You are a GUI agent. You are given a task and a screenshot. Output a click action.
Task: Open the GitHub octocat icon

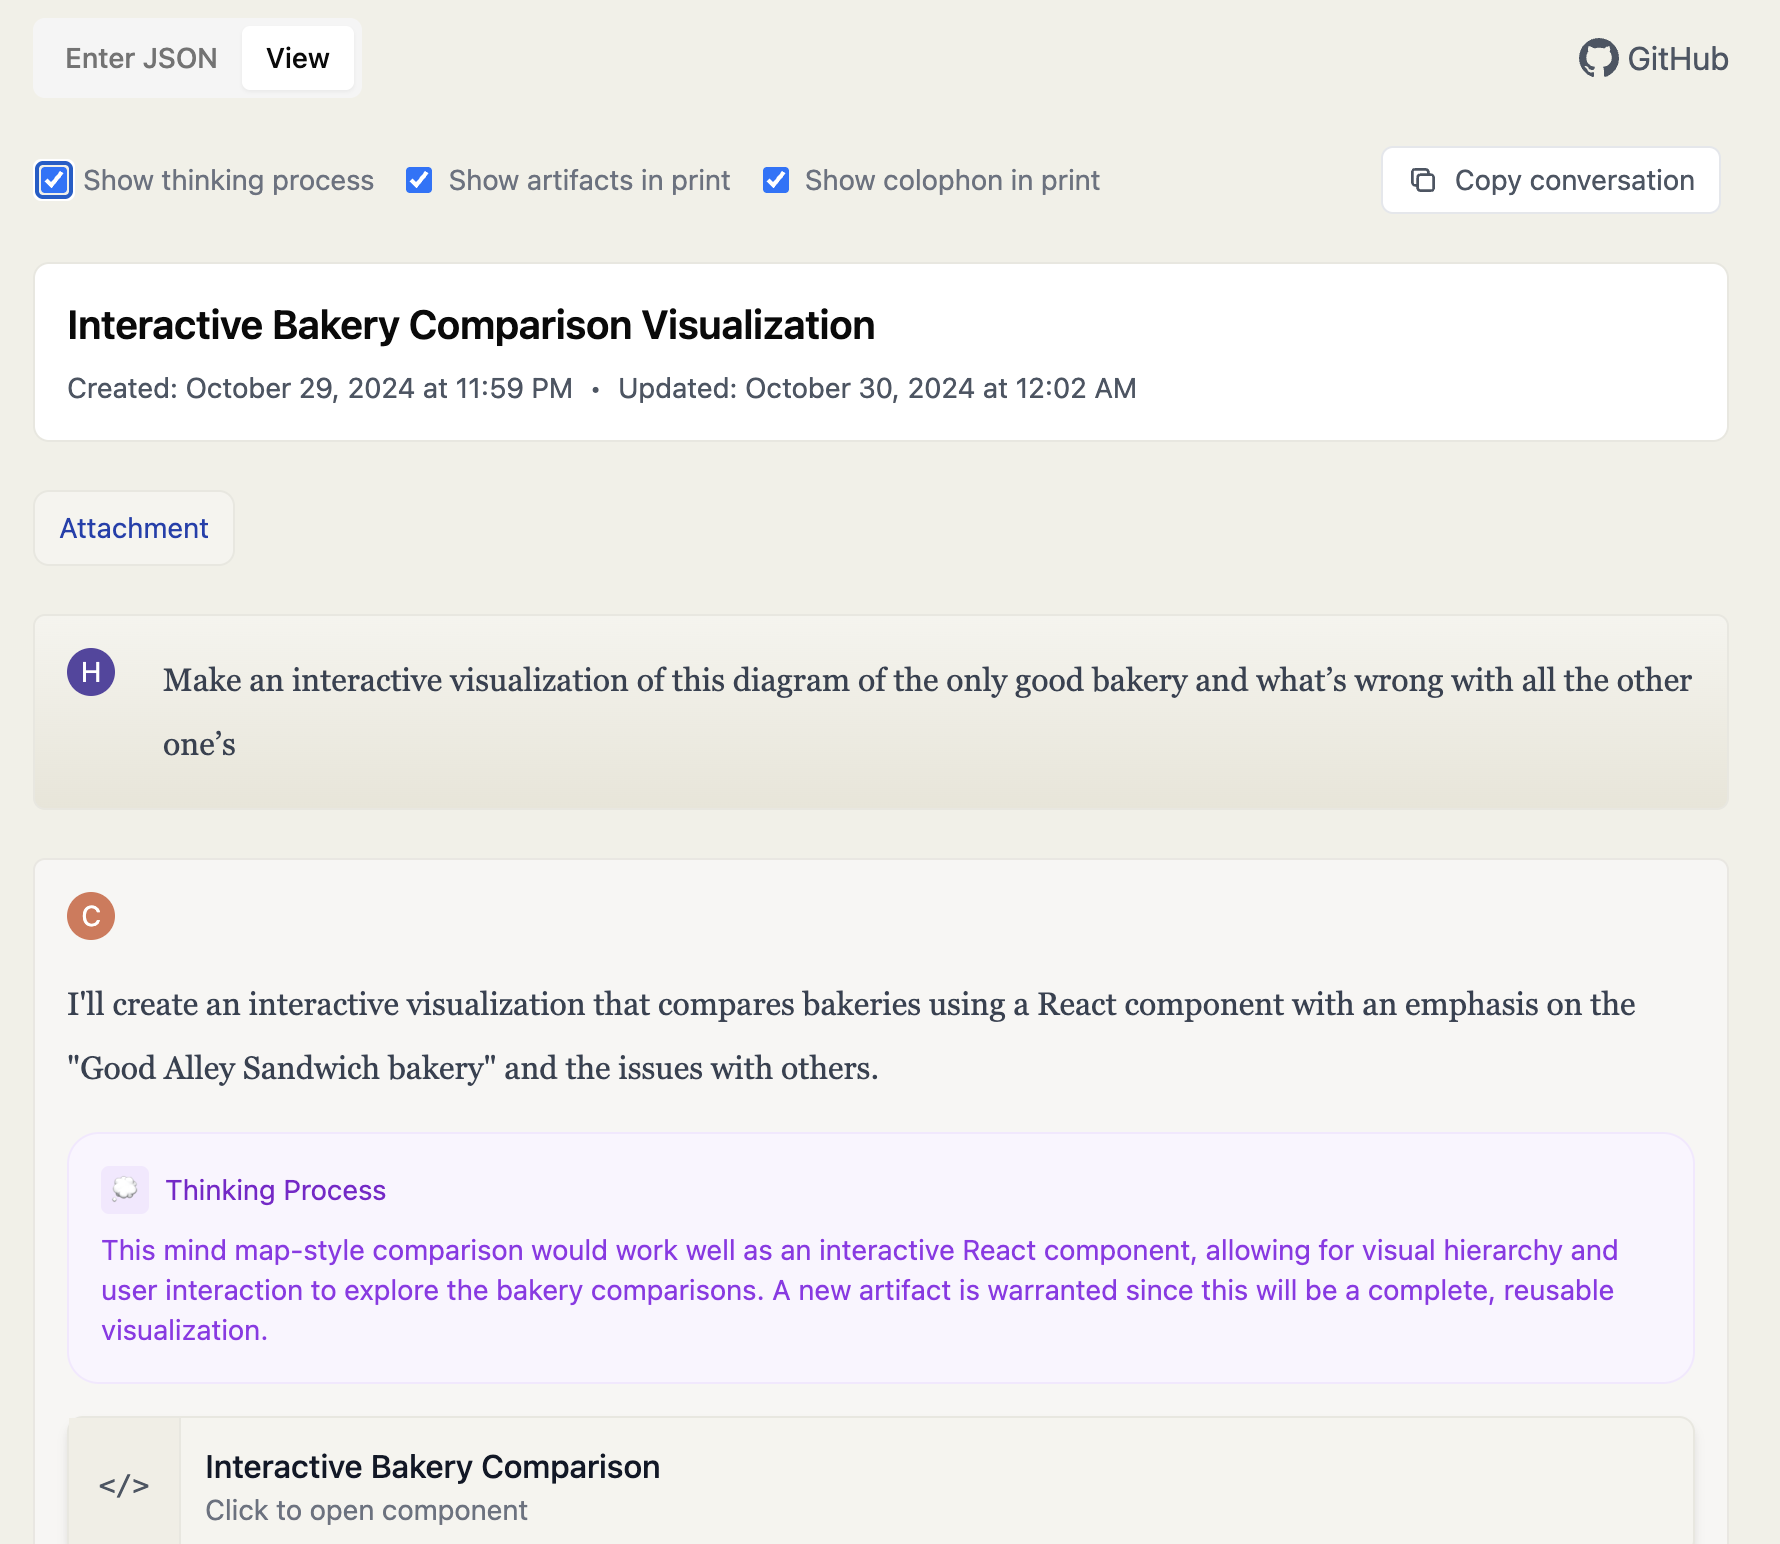1598,58
